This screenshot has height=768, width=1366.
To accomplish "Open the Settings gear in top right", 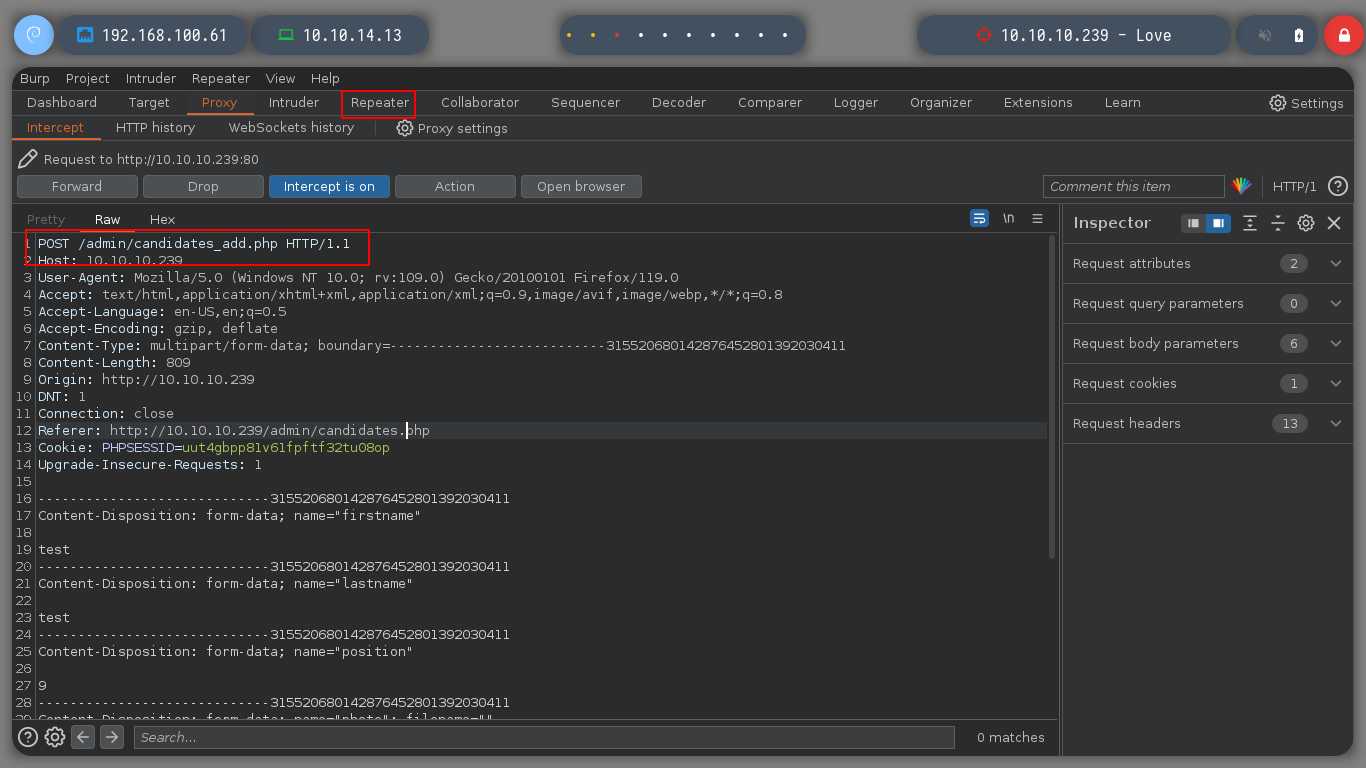I will [1306, 103].
